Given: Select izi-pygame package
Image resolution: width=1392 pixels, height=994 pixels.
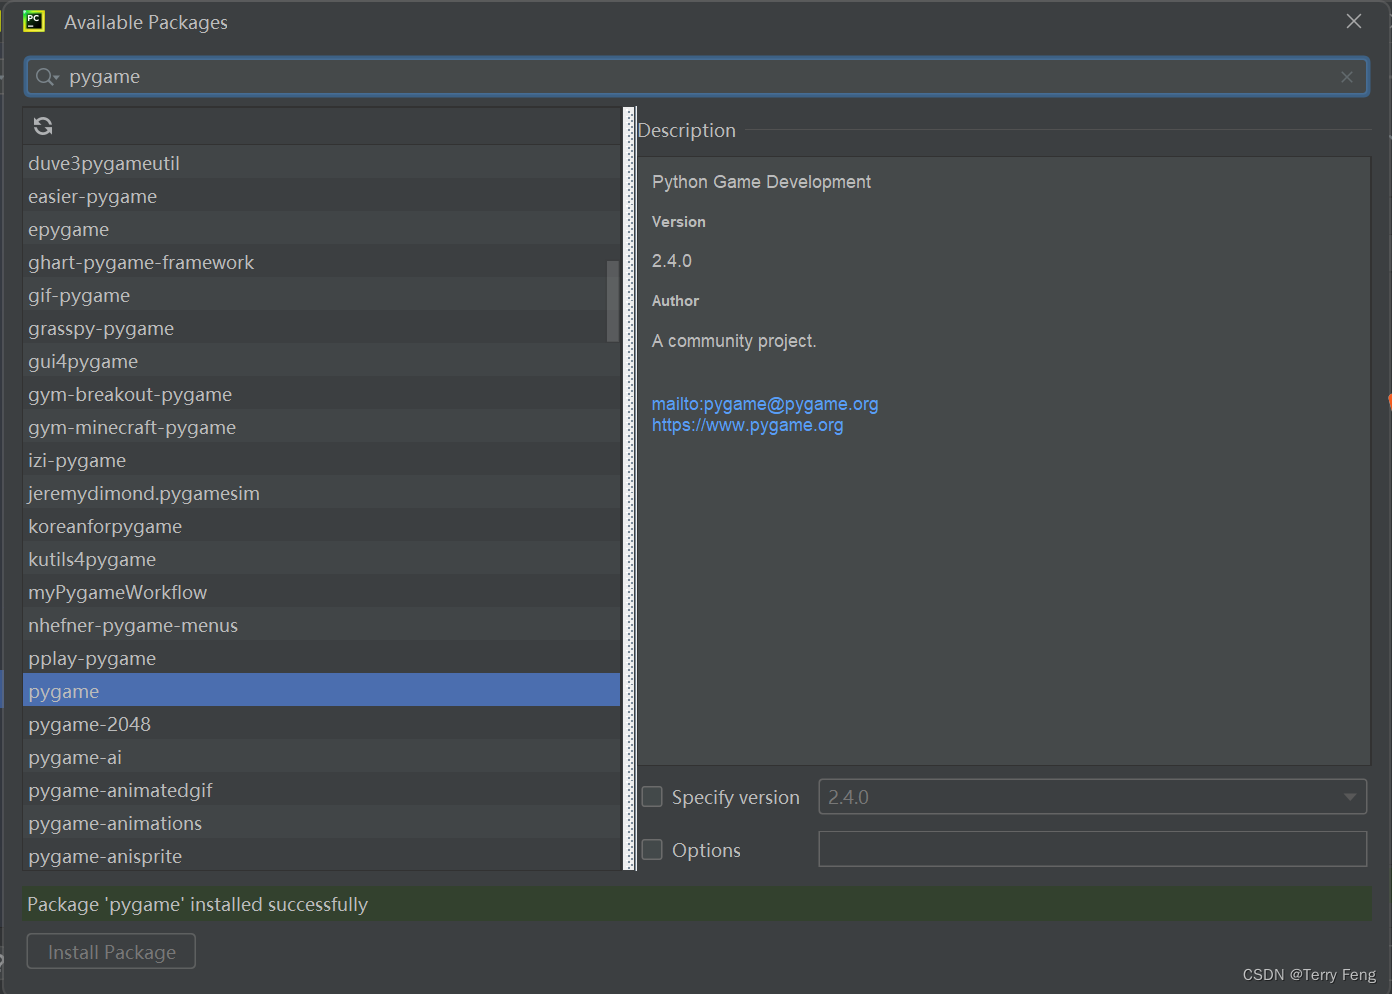Looking at the screenshot, I should (321, 460).
